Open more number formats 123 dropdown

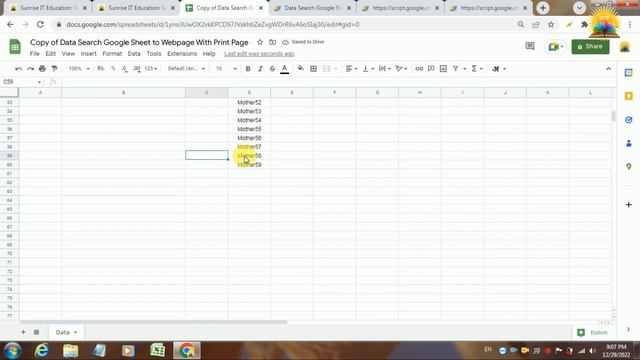[x=150, y=69]
